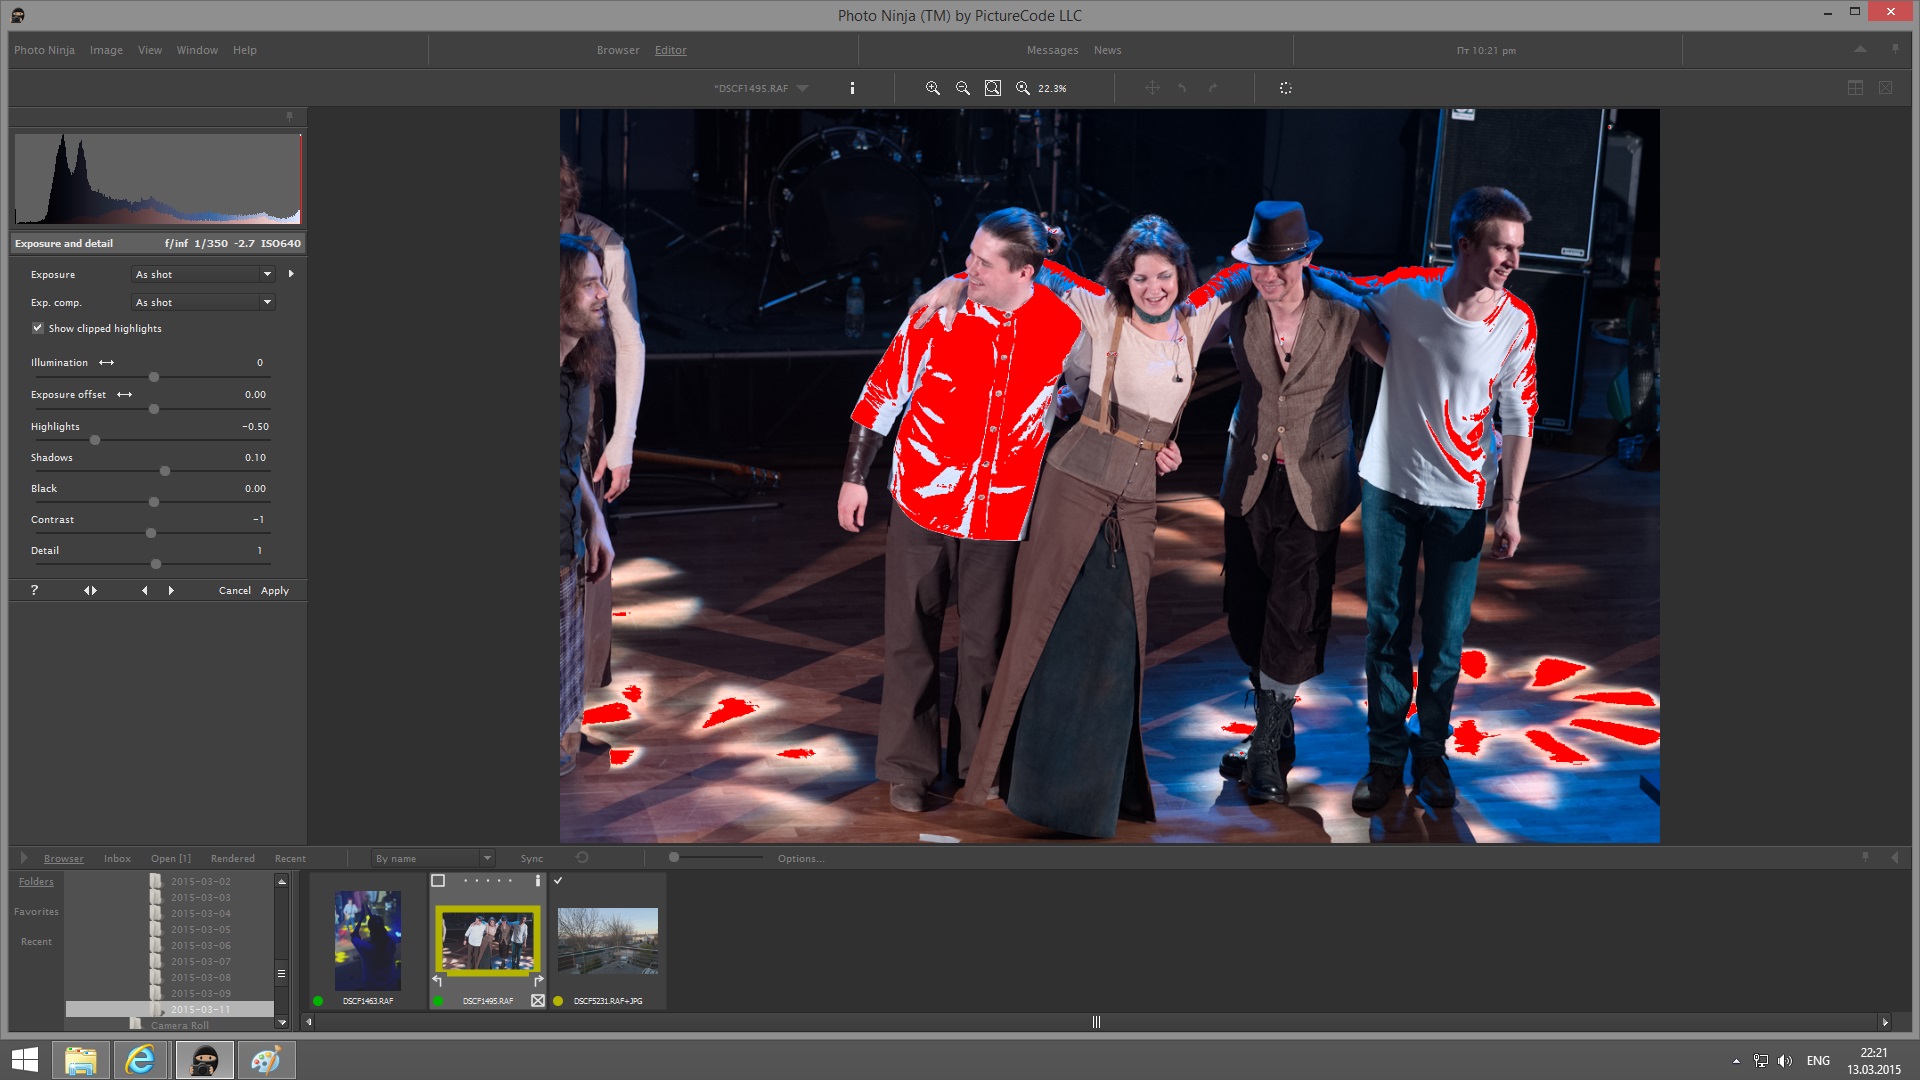Click the fit image to window icon
This screenshot has width=1920, height=1080.
[x=992, y=88]
